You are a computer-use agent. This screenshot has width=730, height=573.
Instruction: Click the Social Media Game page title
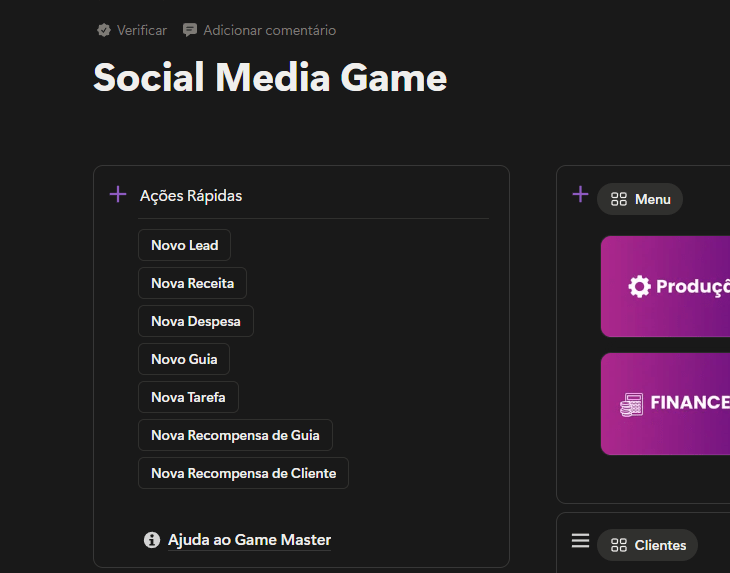click(270, 78)
